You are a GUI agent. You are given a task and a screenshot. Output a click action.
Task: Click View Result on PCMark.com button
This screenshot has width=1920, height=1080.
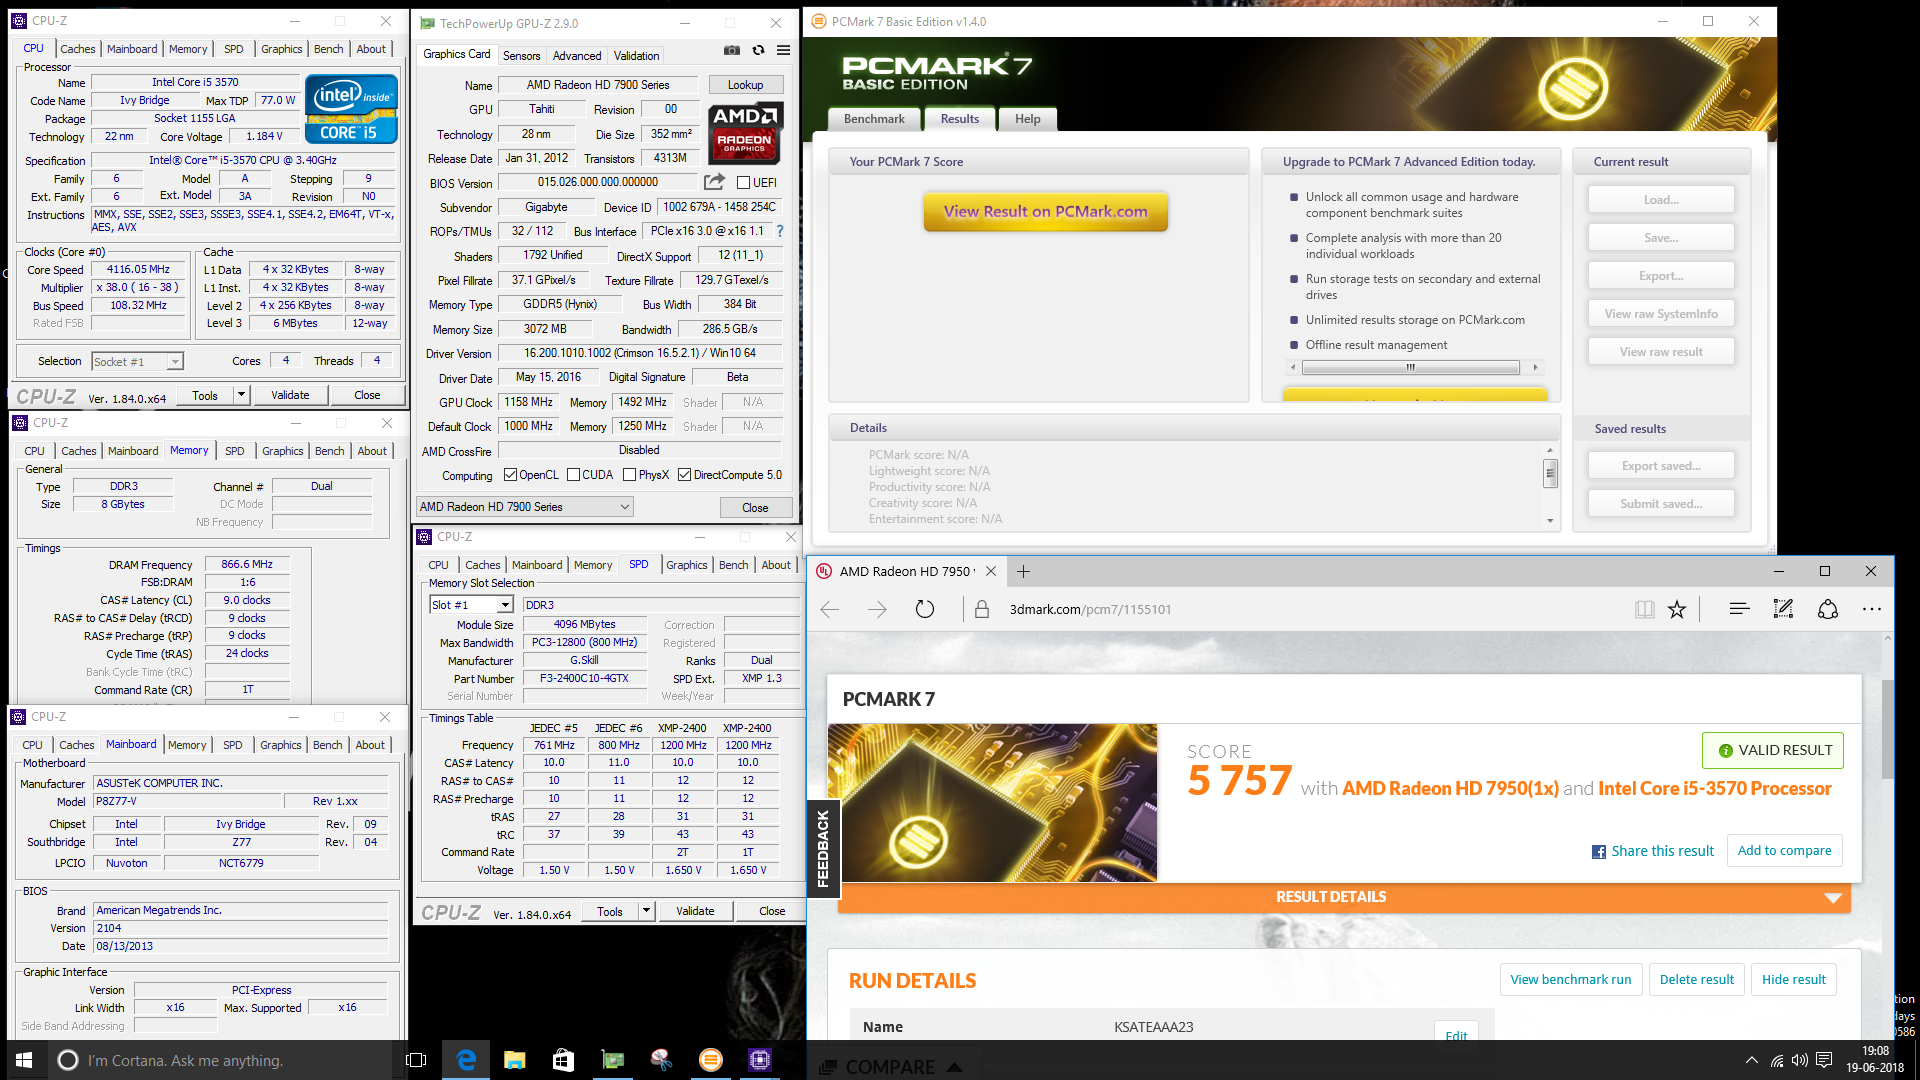pyautogui.click(x=1045, y=211)
